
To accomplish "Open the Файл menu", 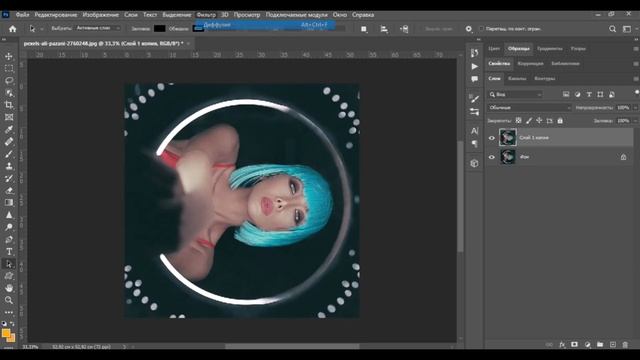I will pyautogui.click(x=22, y=15).
